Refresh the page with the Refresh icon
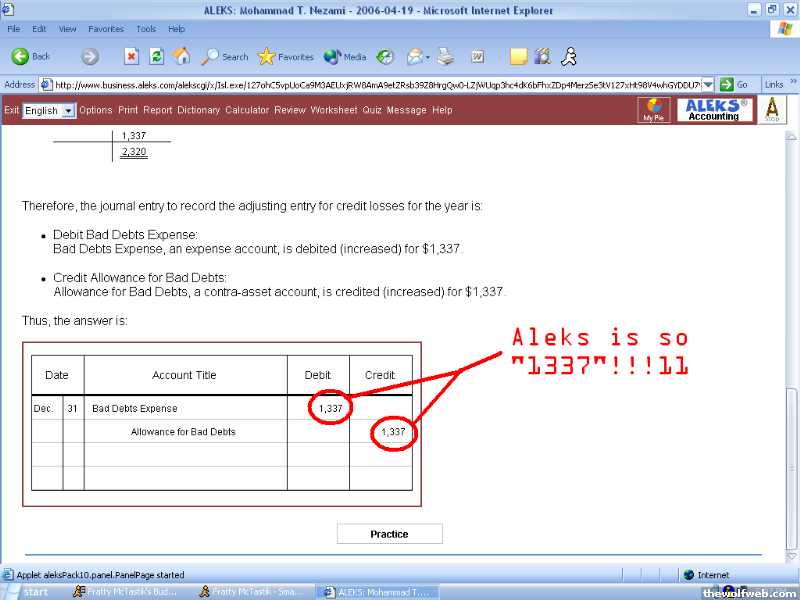 (156, 57)
